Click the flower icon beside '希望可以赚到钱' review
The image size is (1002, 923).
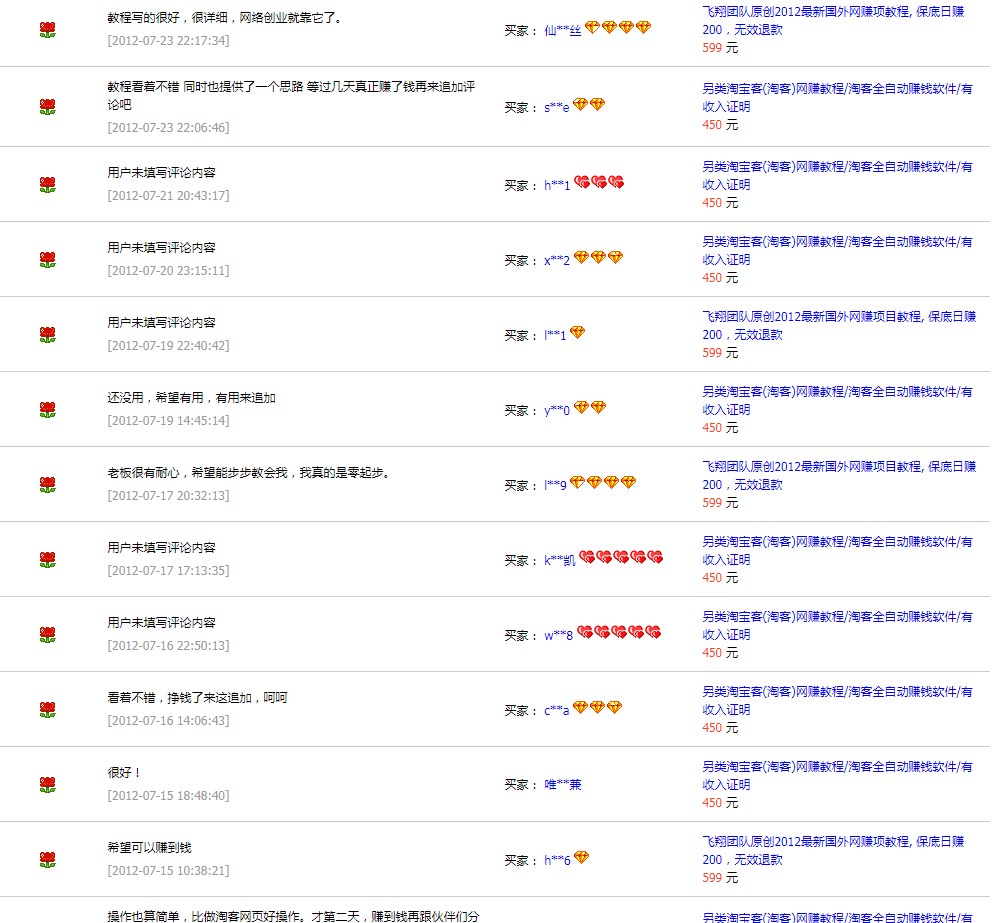coord(47,860)
